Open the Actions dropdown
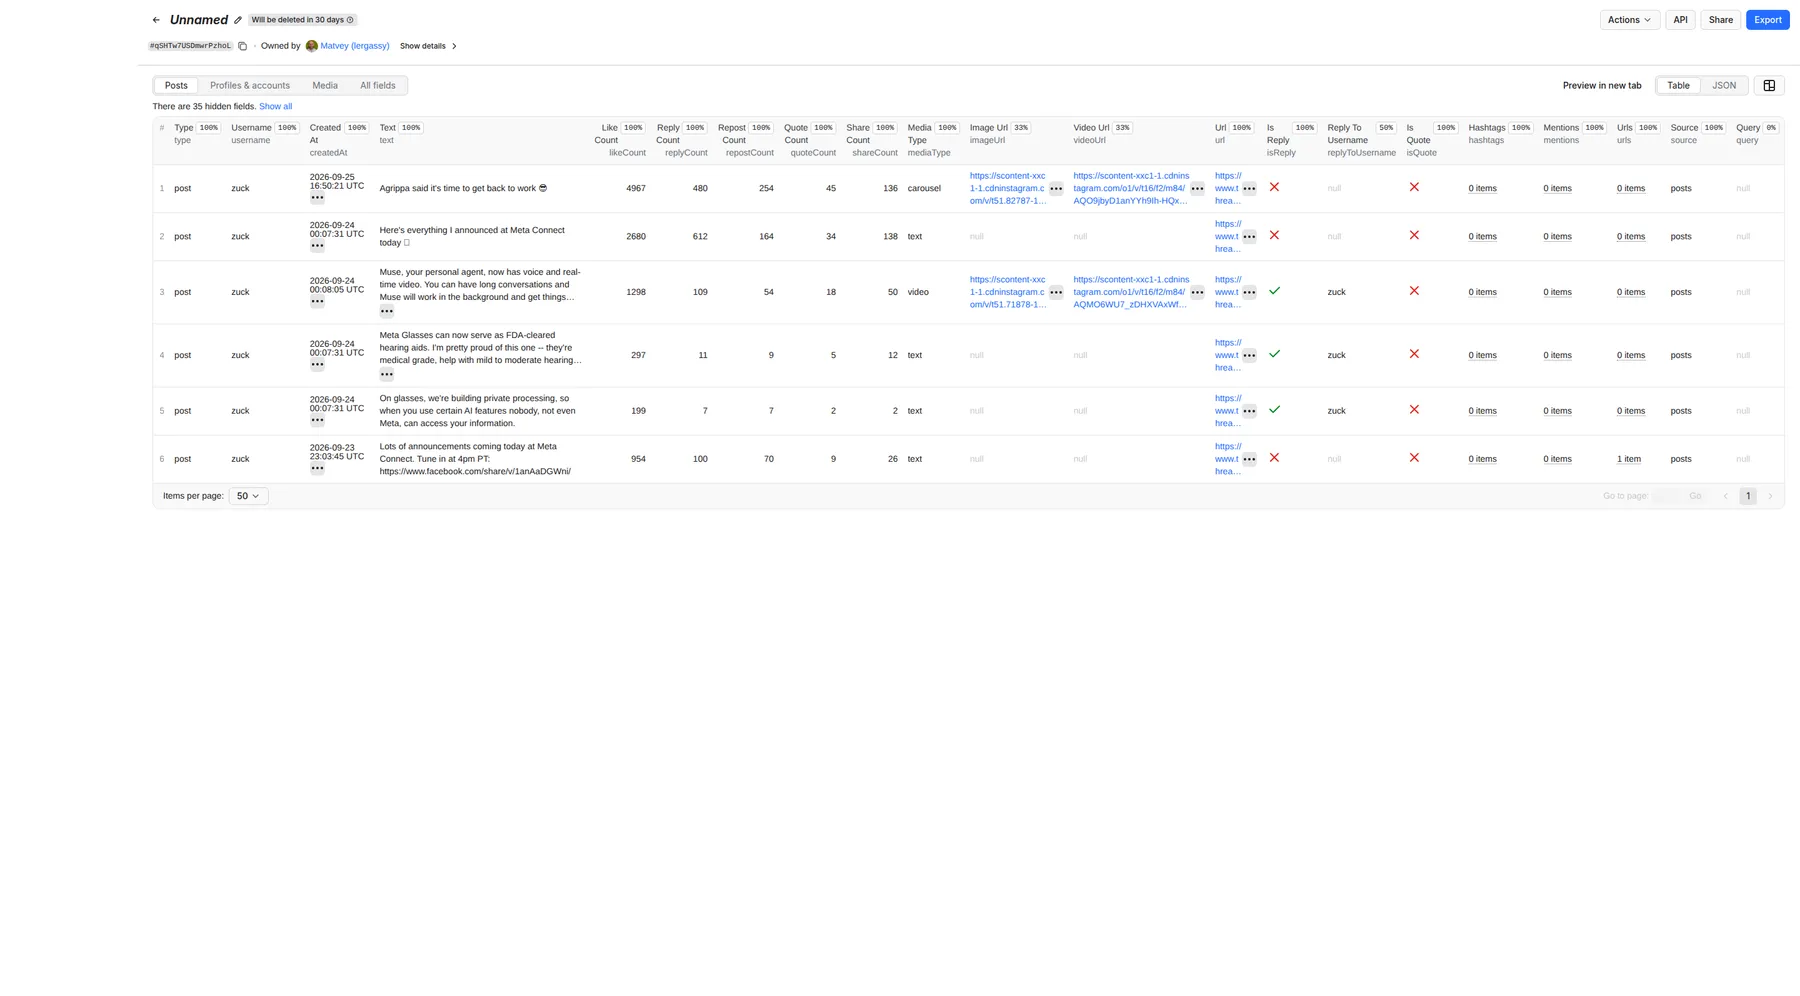 [1629, 20]
